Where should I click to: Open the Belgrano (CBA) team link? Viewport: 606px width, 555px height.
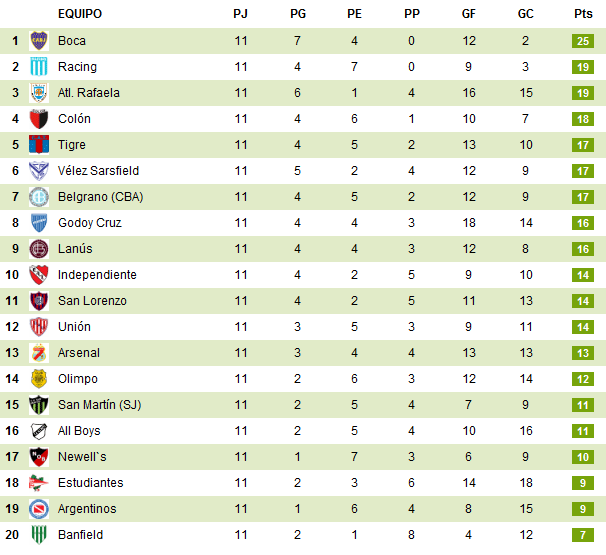click(x=100, y=197)
